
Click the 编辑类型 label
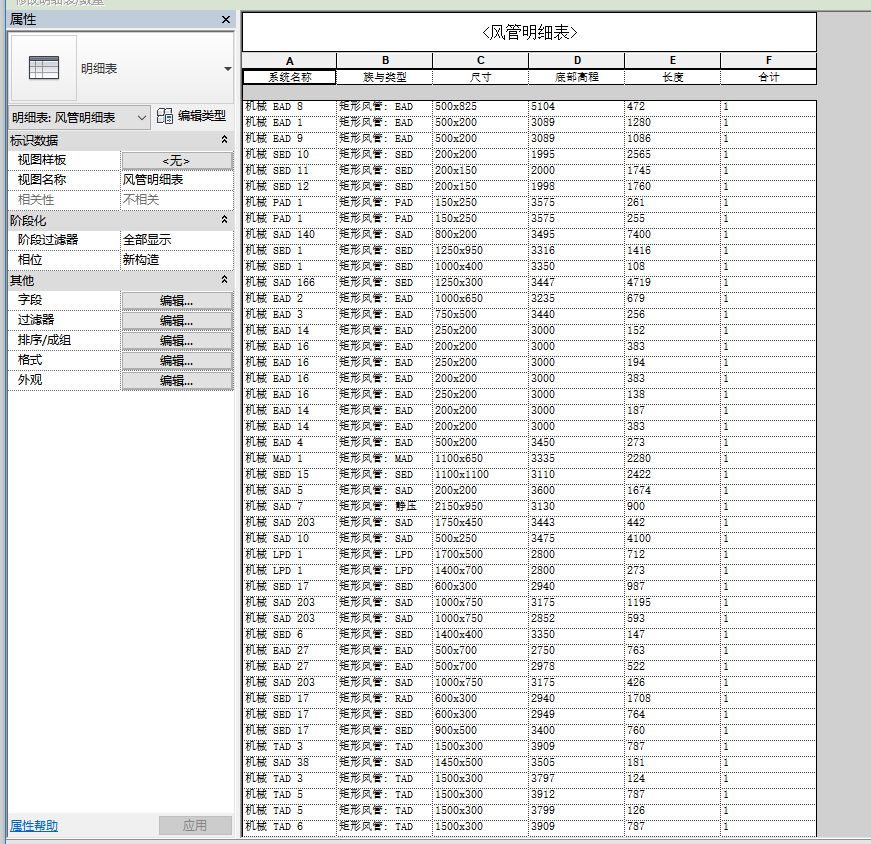click(x=202, y=116)
